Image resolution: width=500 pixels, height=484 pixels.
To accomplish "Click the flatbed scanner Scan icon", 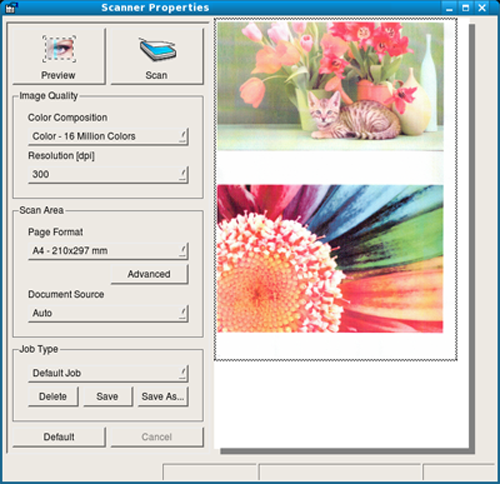I will tap(157, 49).
